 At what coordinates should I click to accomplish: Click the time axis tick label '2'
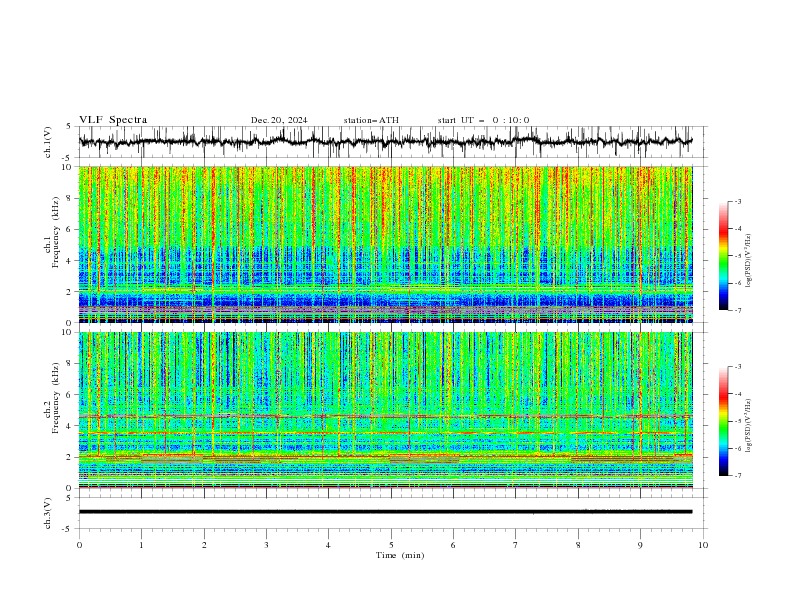pyautogui.click(x=204, y=545)
